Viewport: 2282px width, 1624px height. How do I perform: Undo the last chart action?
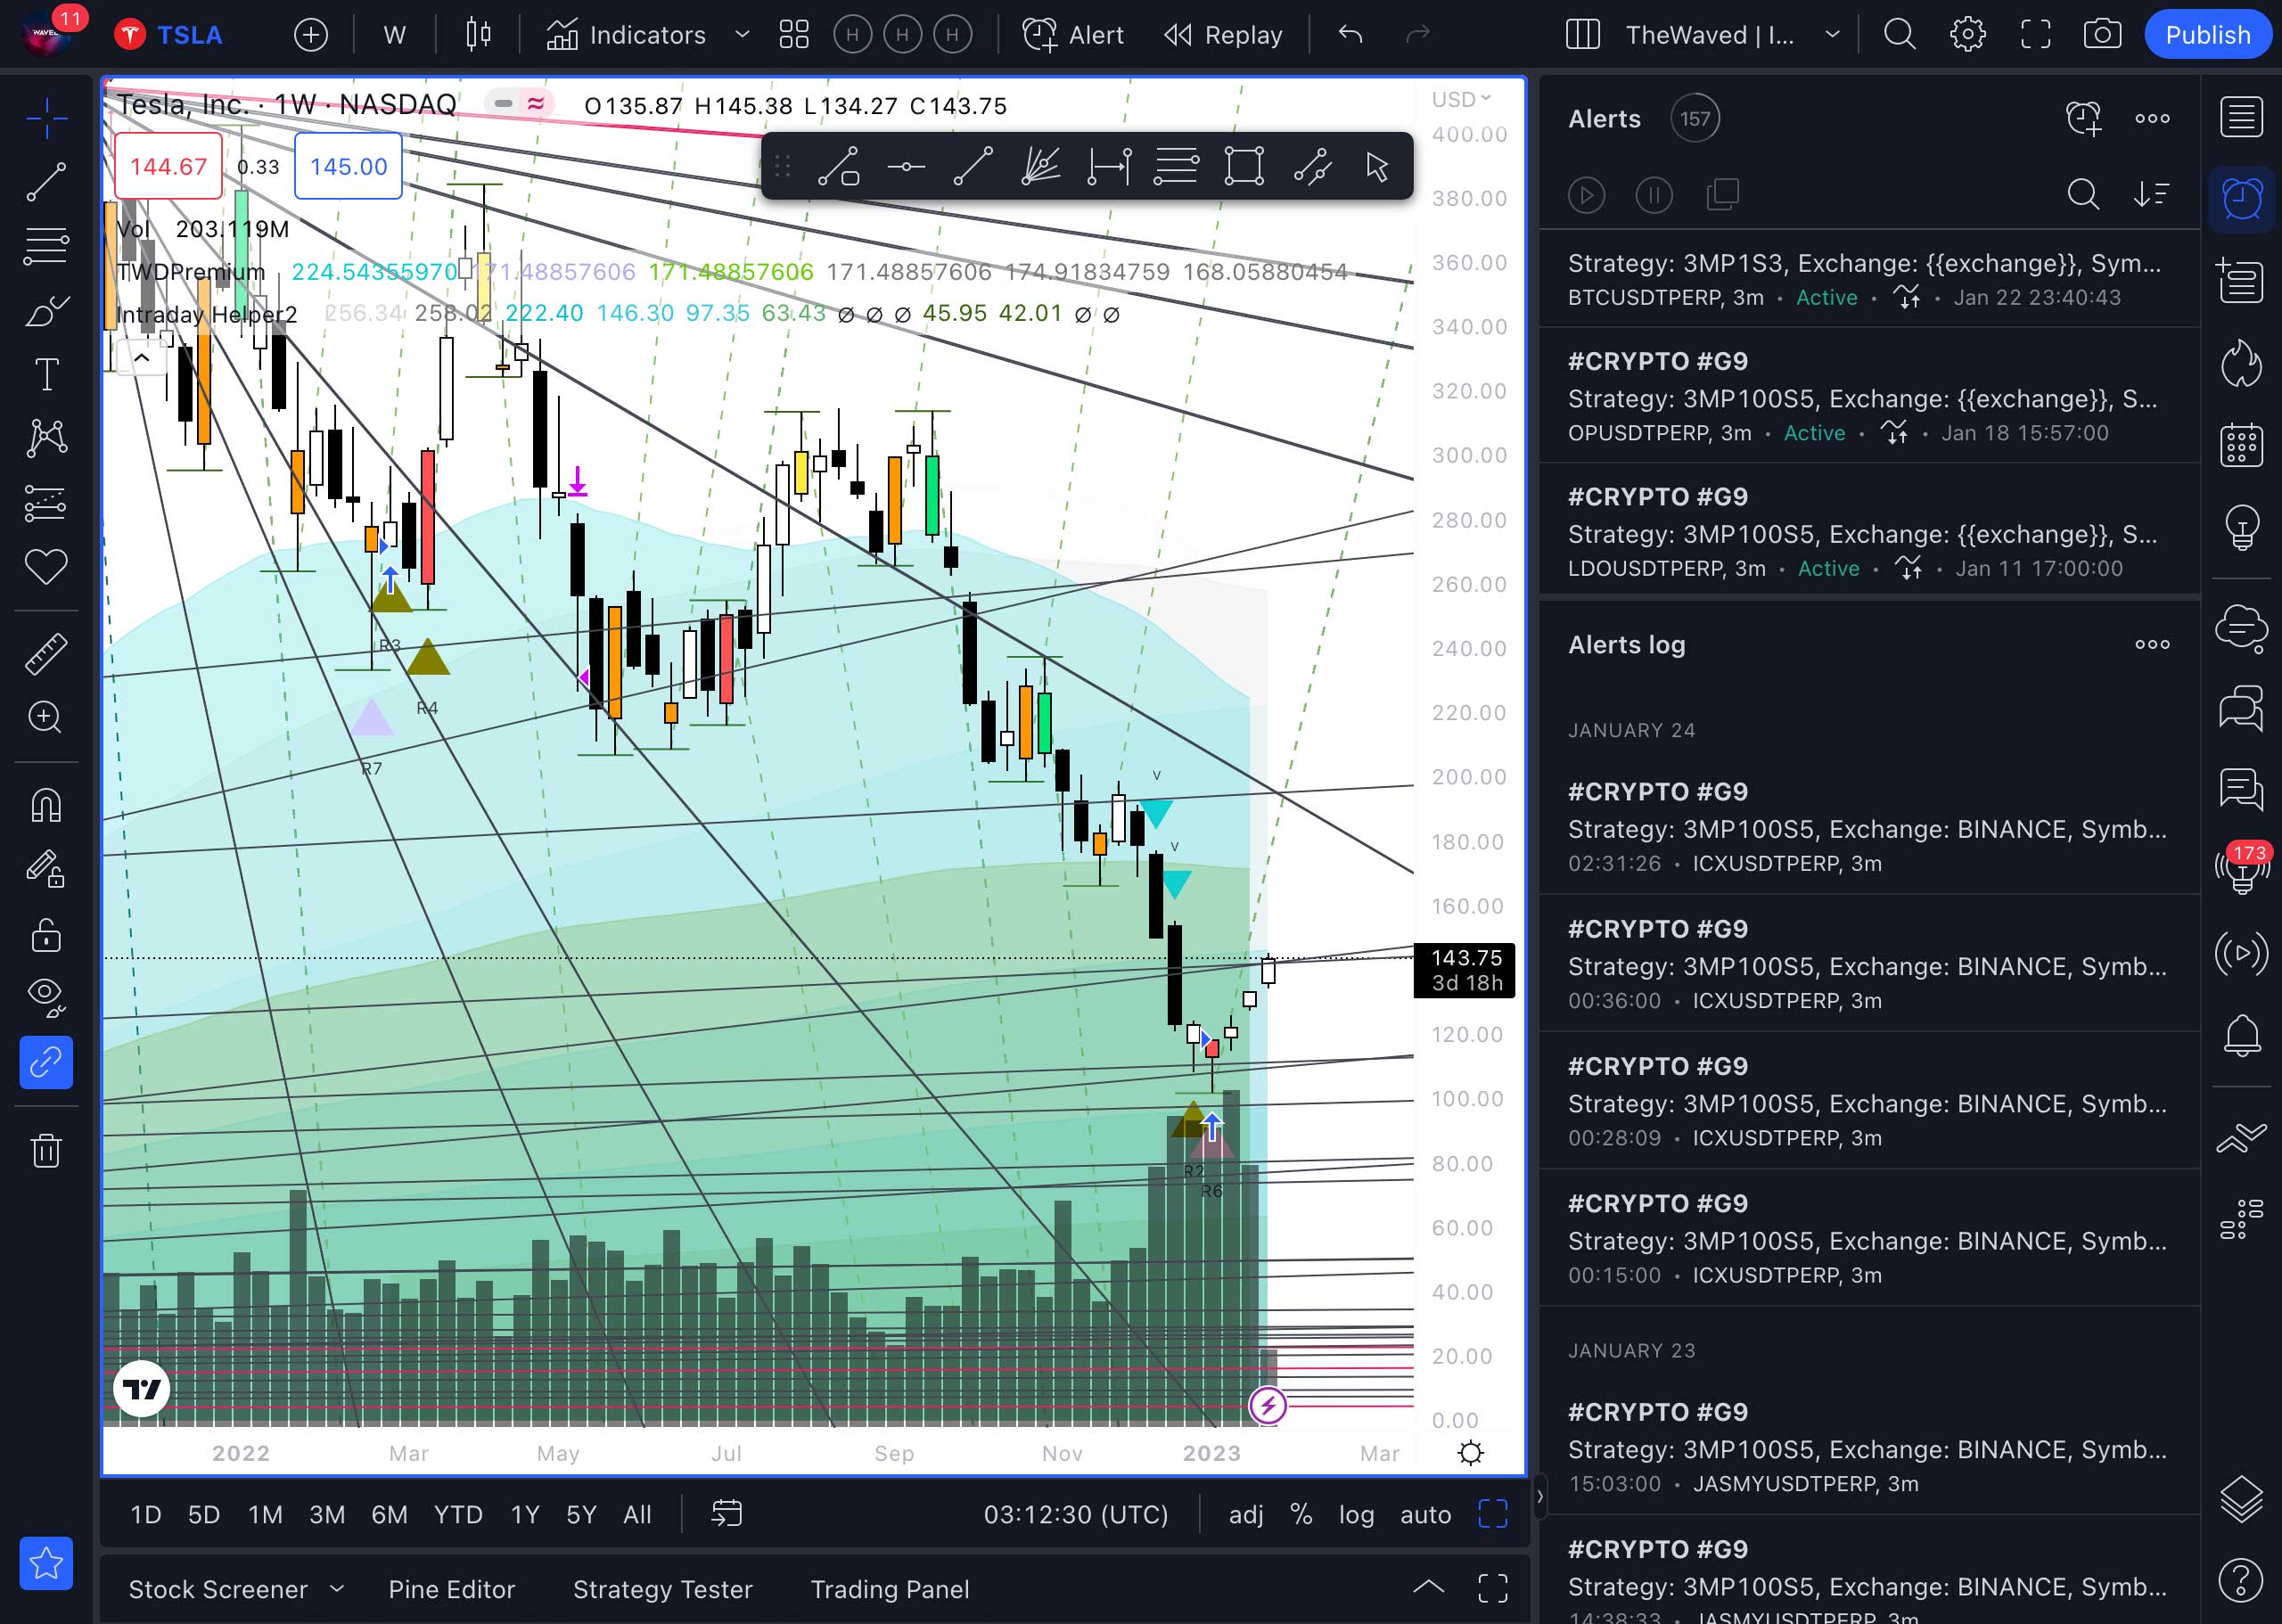tap(1350, 35)
